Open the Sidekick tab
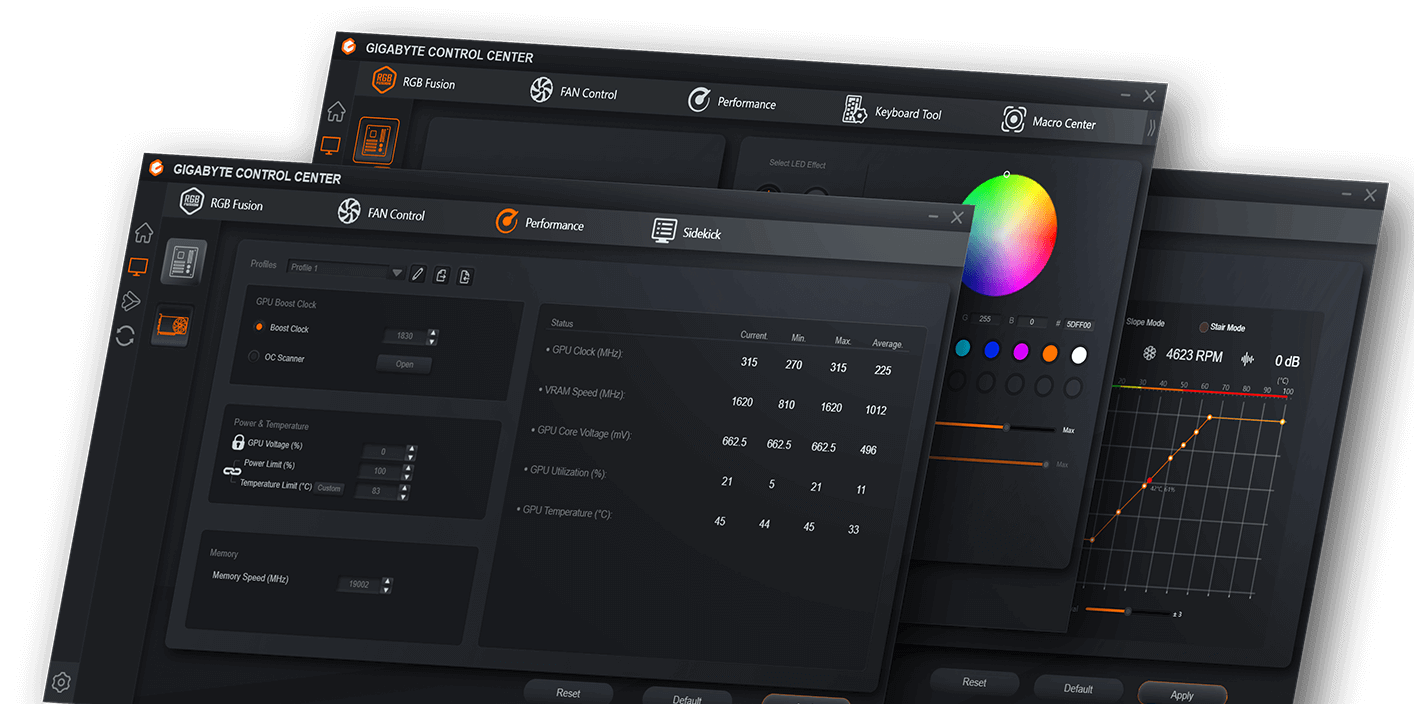Image resolution: width=1414 pixels, height=704 pixels. (686, 232)
